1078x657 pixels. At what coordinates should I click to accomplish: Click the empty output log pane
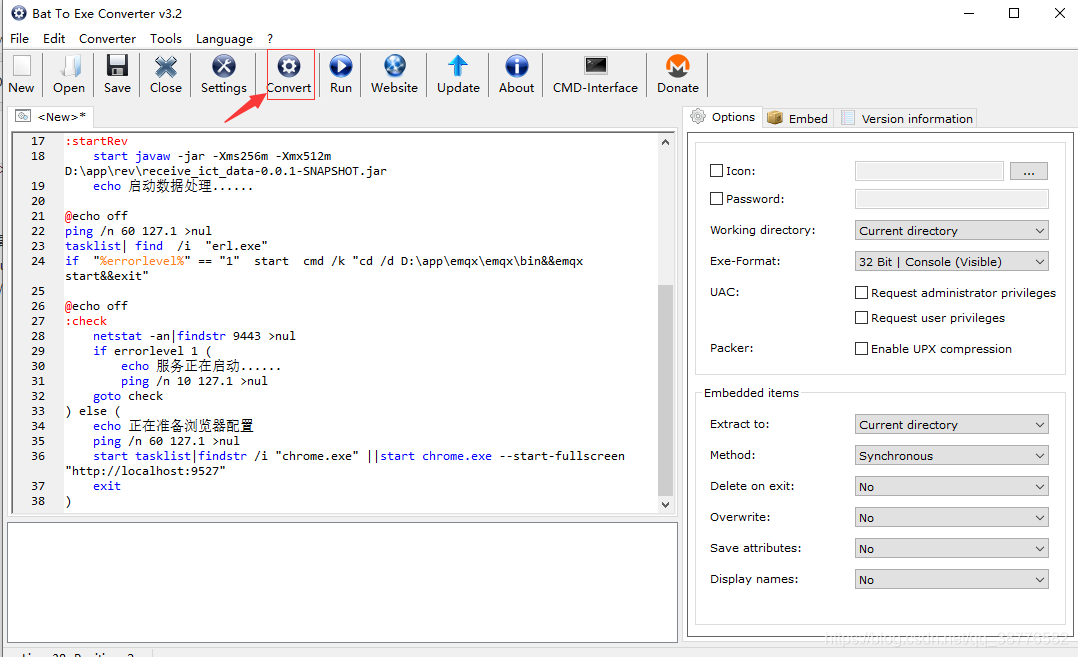point(342,582)
